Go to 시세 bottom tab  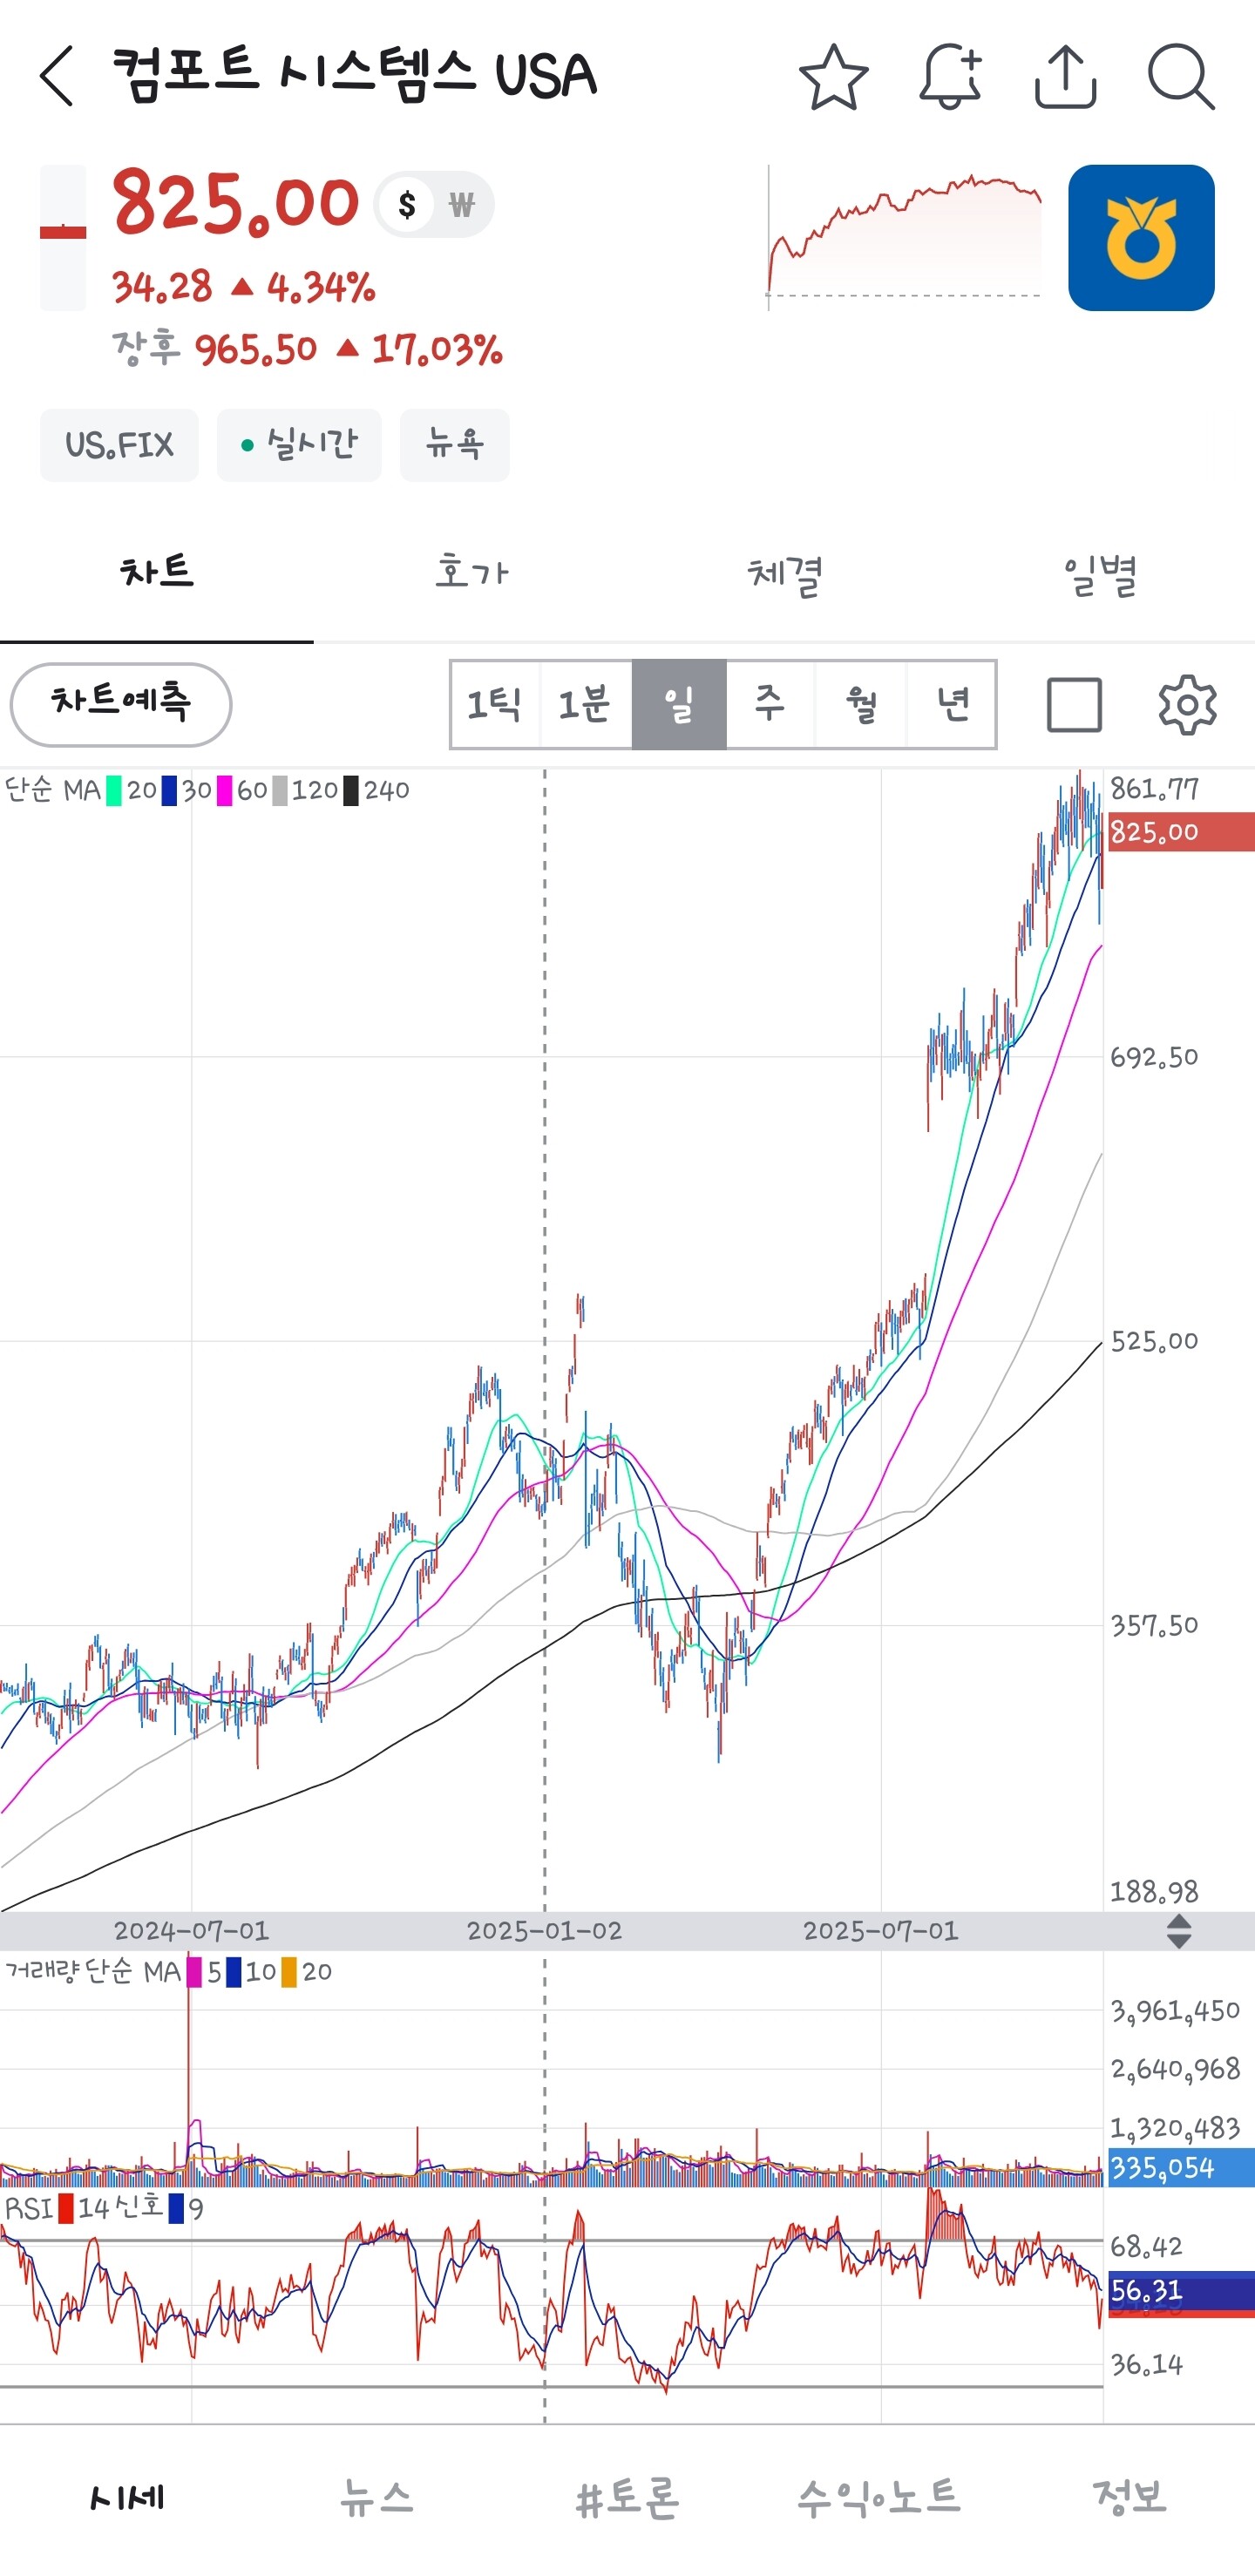pos(126,2498)
